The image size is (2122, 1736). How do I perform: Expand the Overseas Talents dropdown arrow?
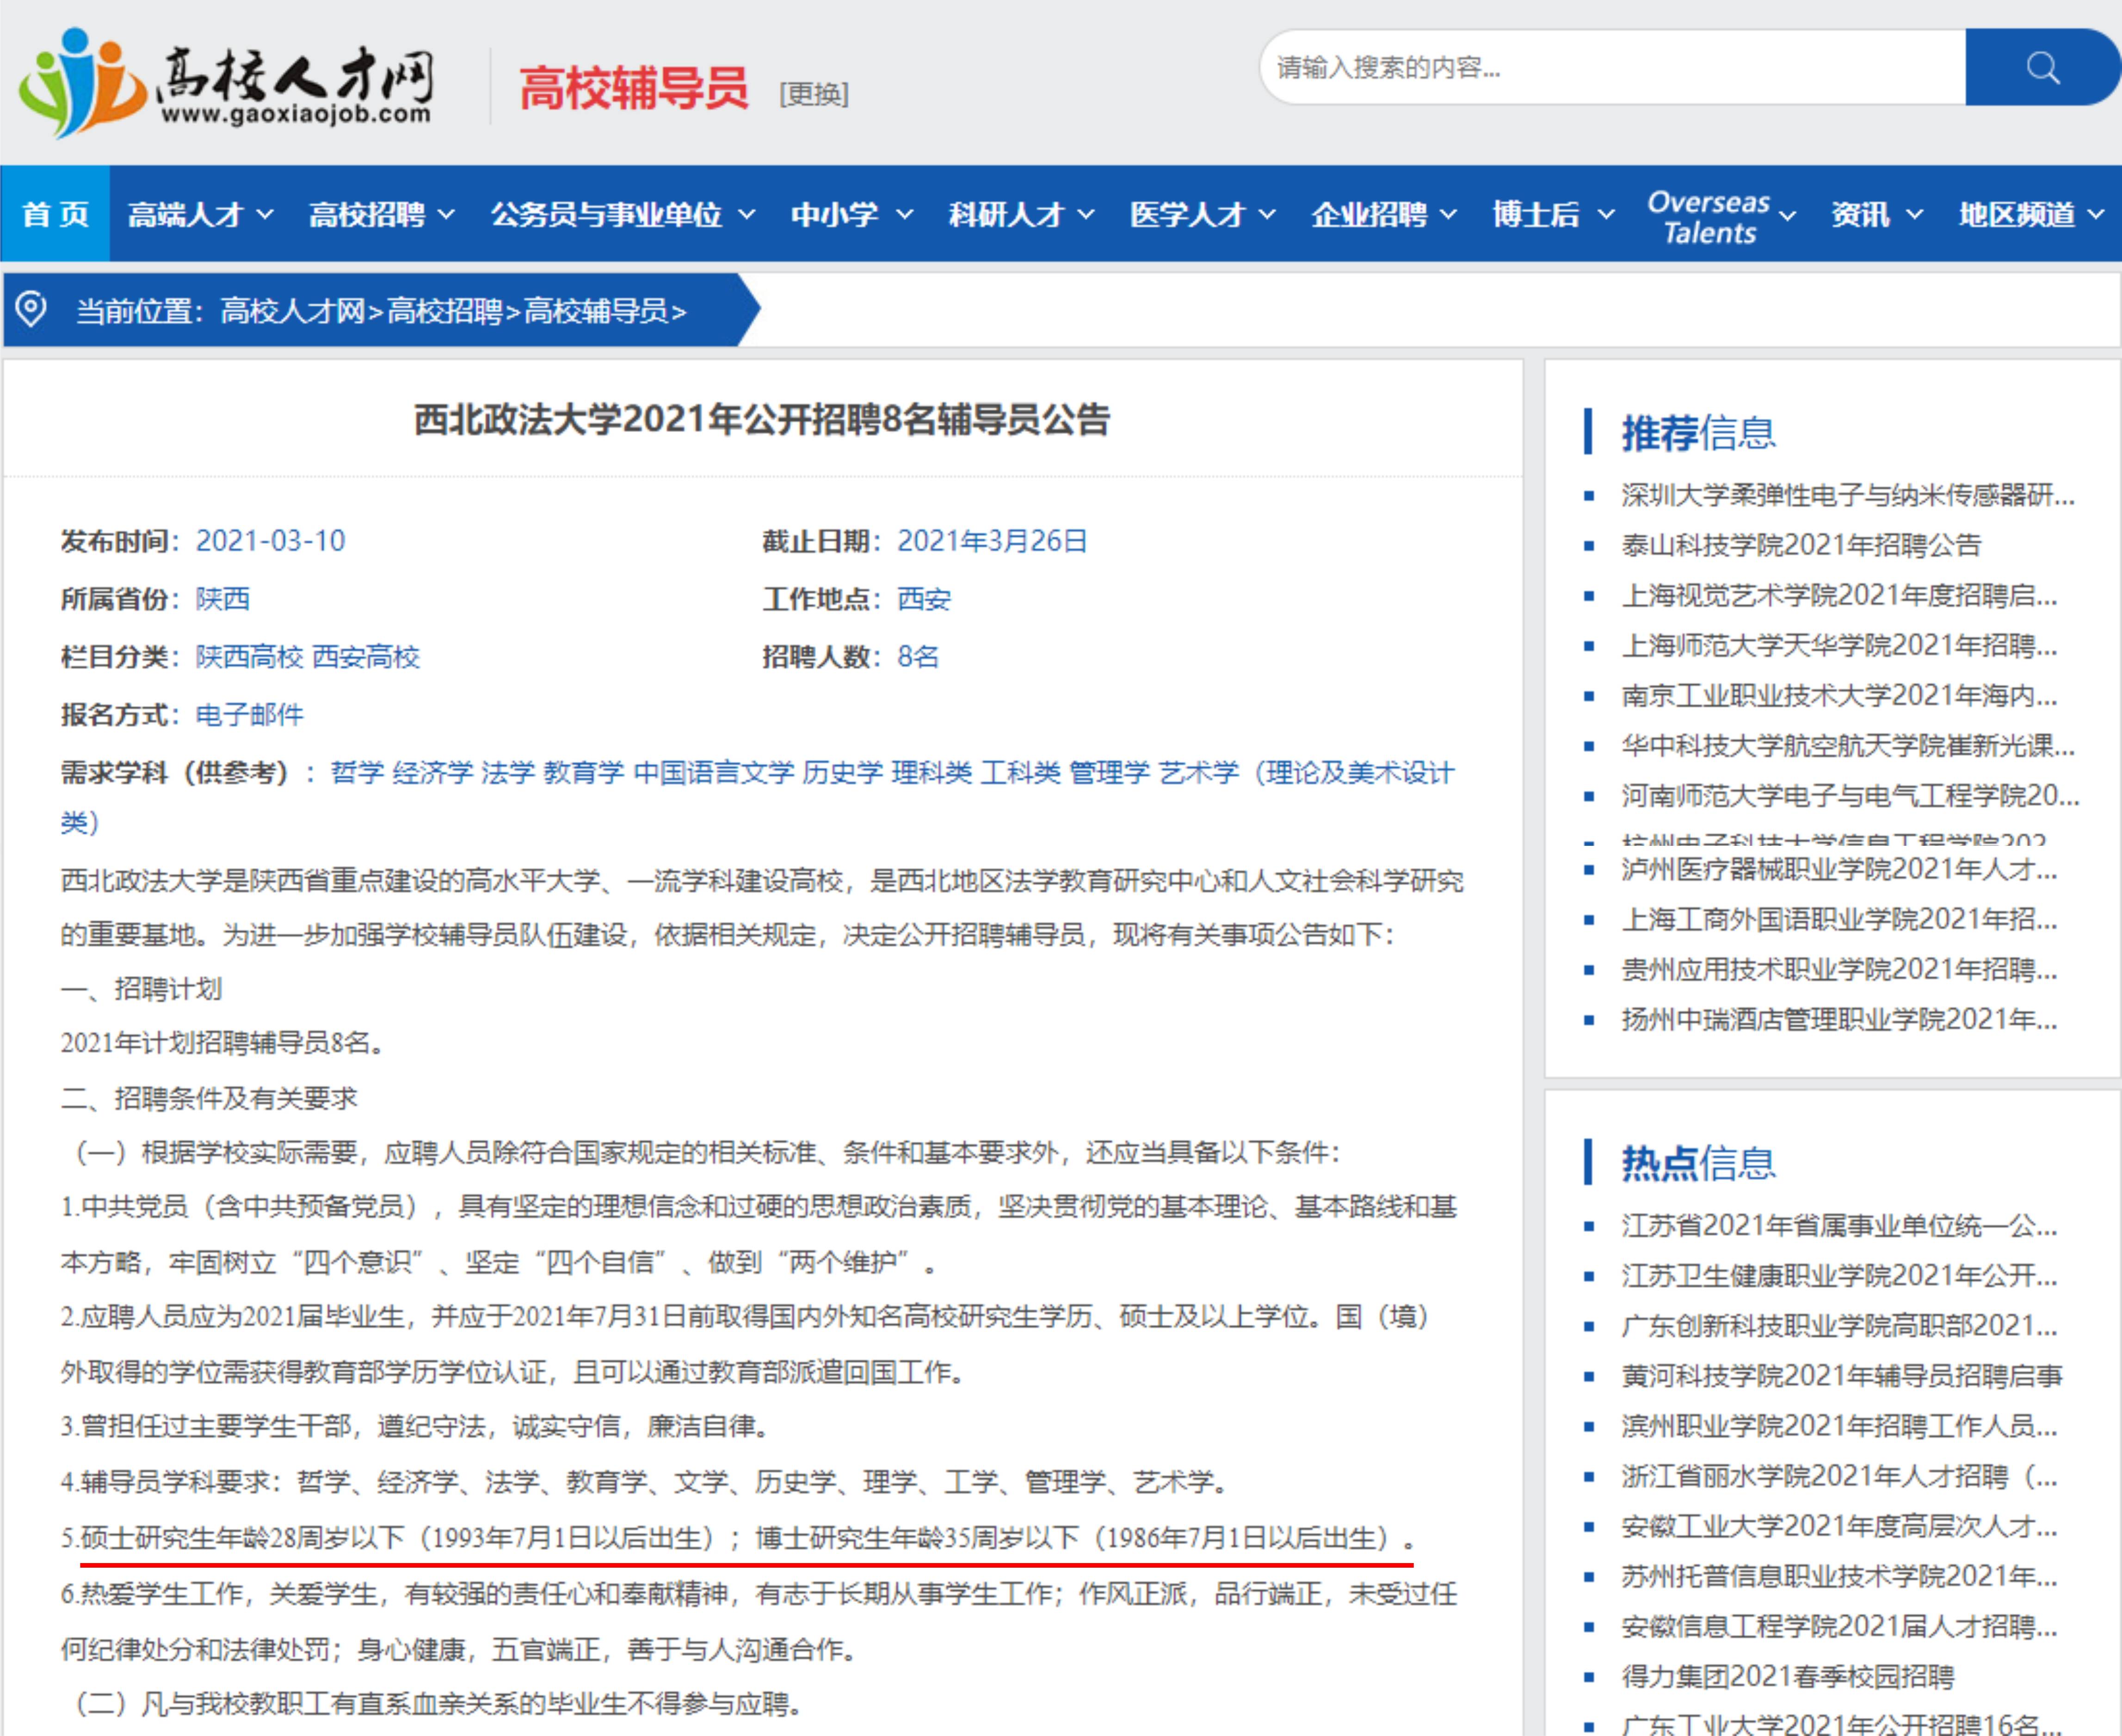coord(1787,215)
